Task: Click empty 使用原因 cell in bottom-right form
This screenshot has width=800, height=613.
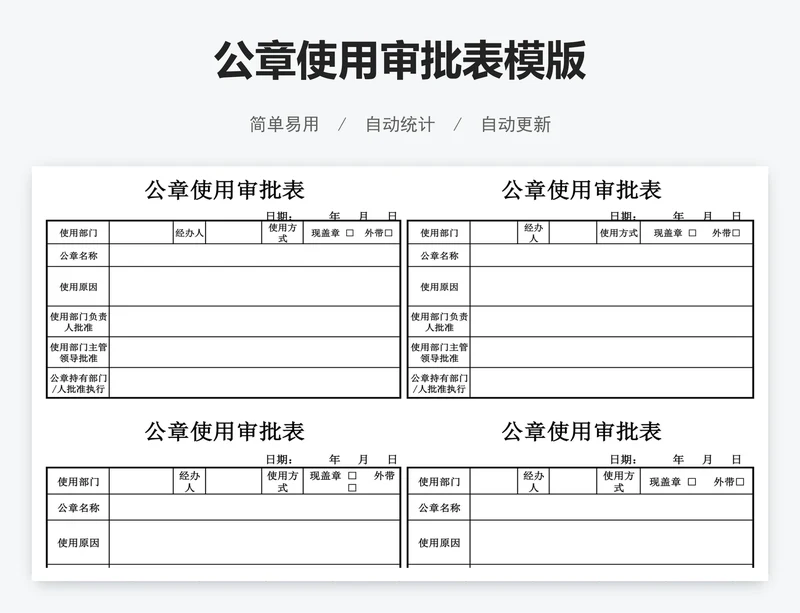Action: pyautogui.click(x=611, y=543)
